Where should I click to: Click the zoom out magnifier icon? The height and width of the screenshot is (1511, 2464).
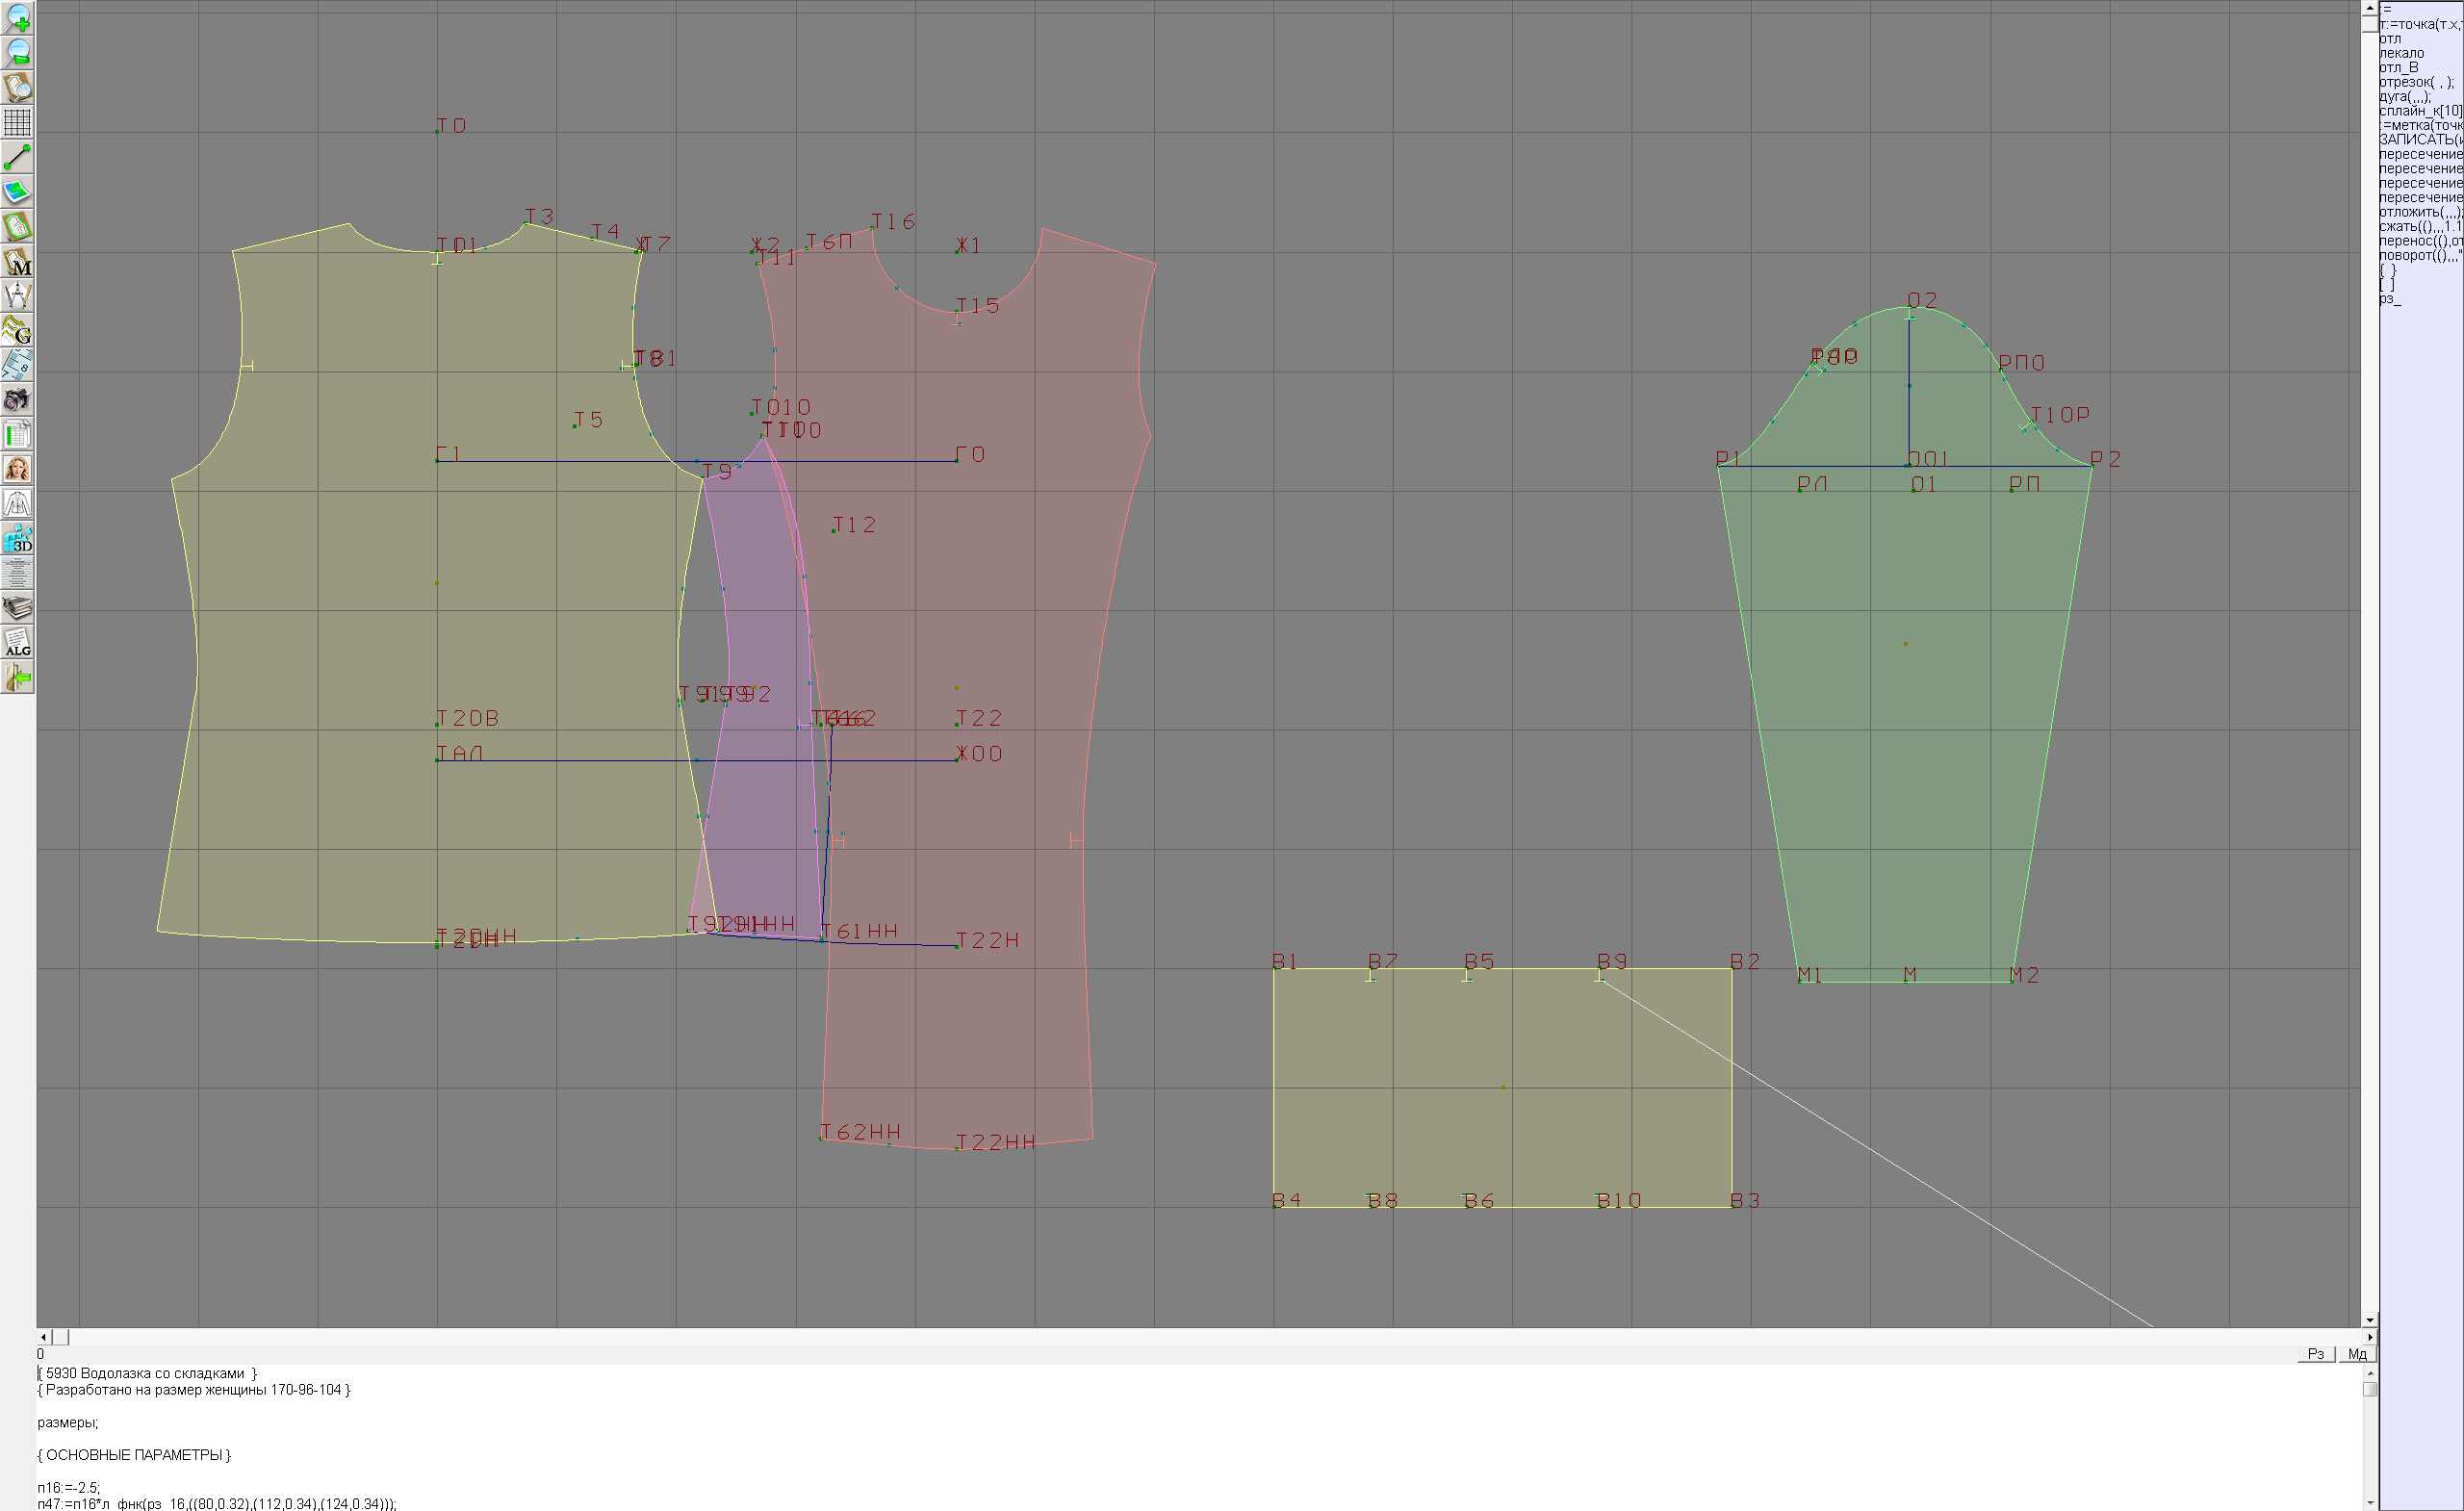[x=17, y=52]
